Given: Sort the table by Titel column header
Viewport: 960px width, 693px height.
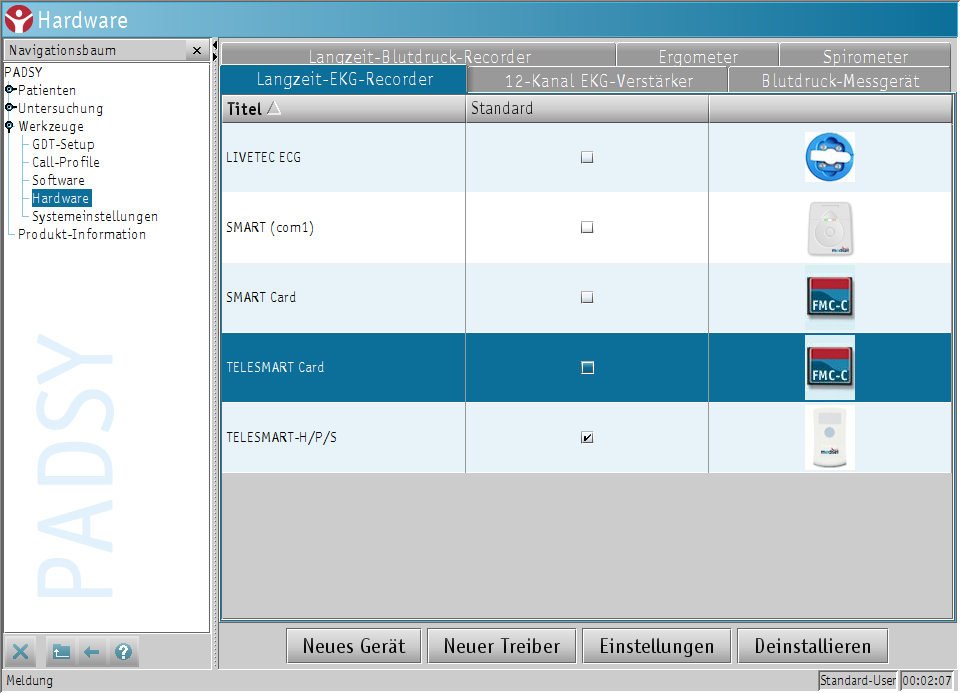Looking at the screenshot, I should pyautogui.click(x=243, y=108).
